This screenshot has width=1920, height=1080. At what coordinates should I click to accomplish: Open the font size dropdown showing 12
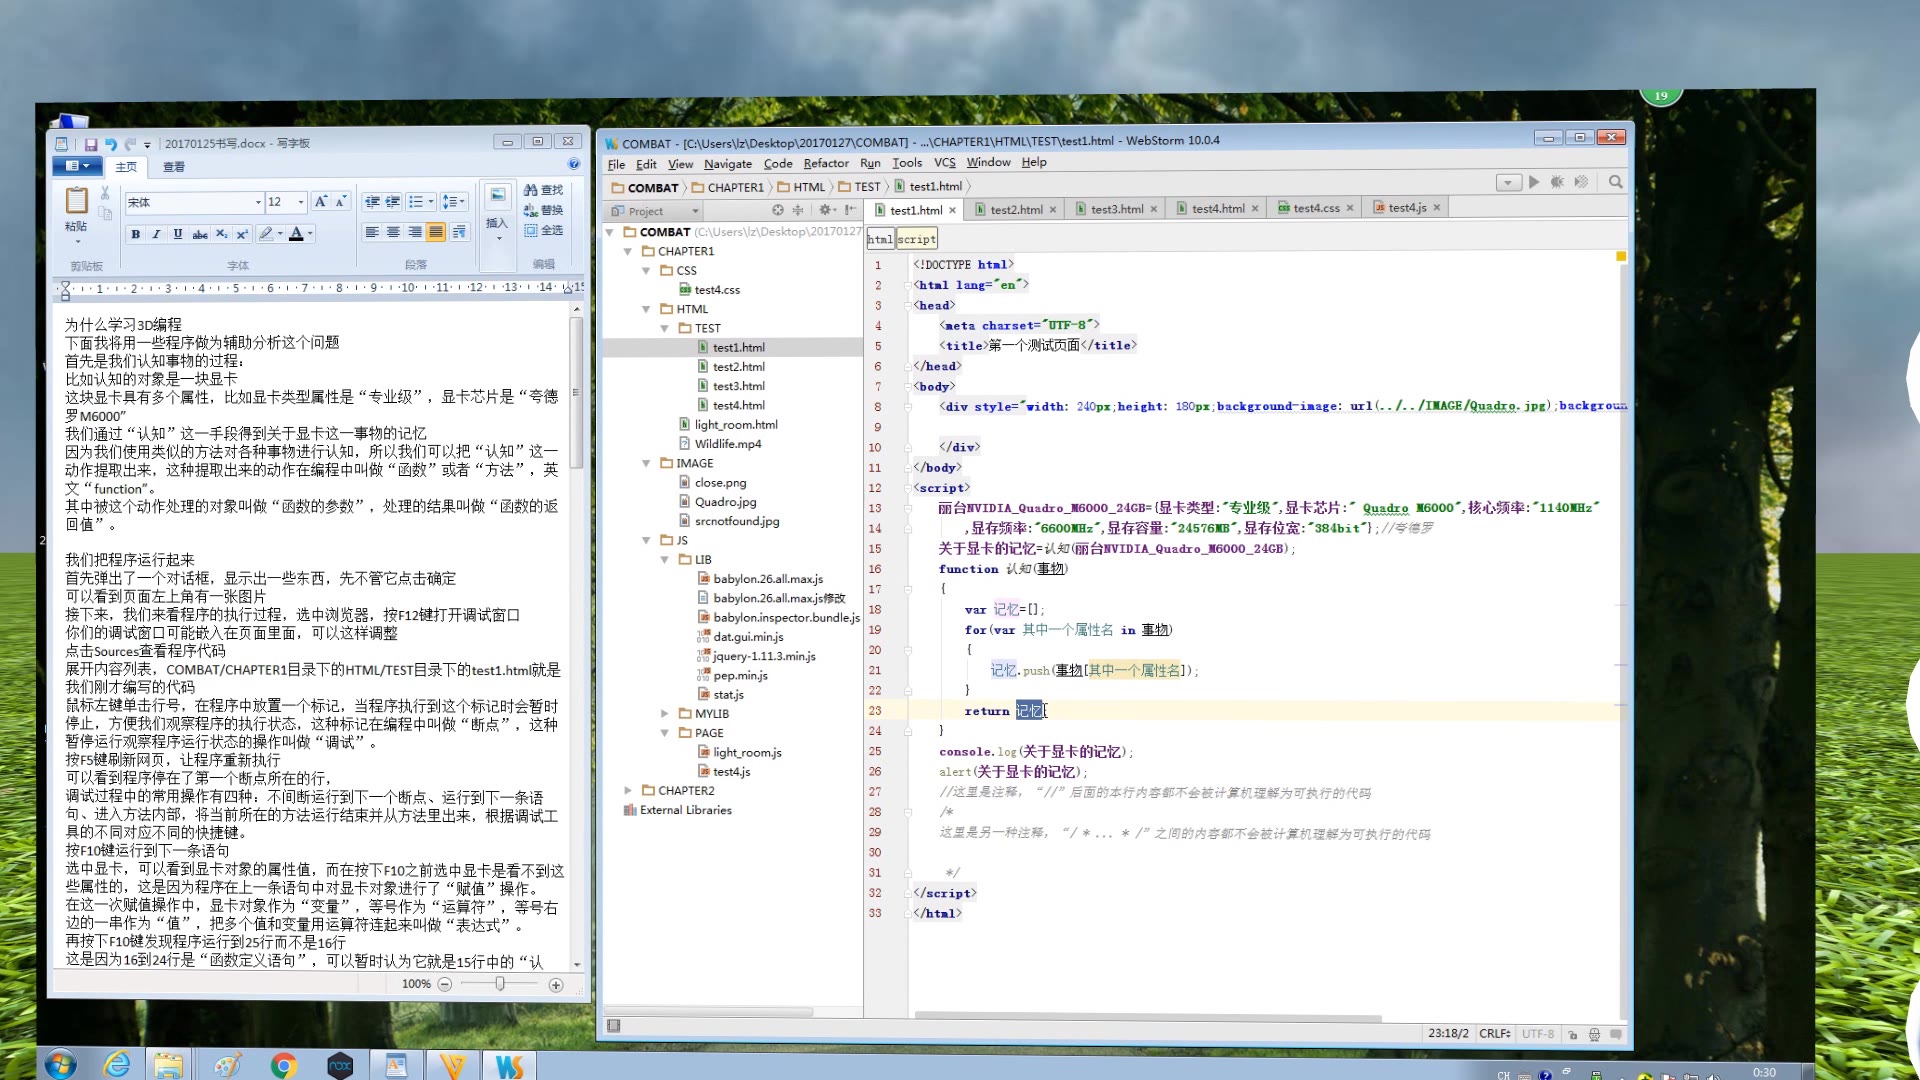(301, 202)
